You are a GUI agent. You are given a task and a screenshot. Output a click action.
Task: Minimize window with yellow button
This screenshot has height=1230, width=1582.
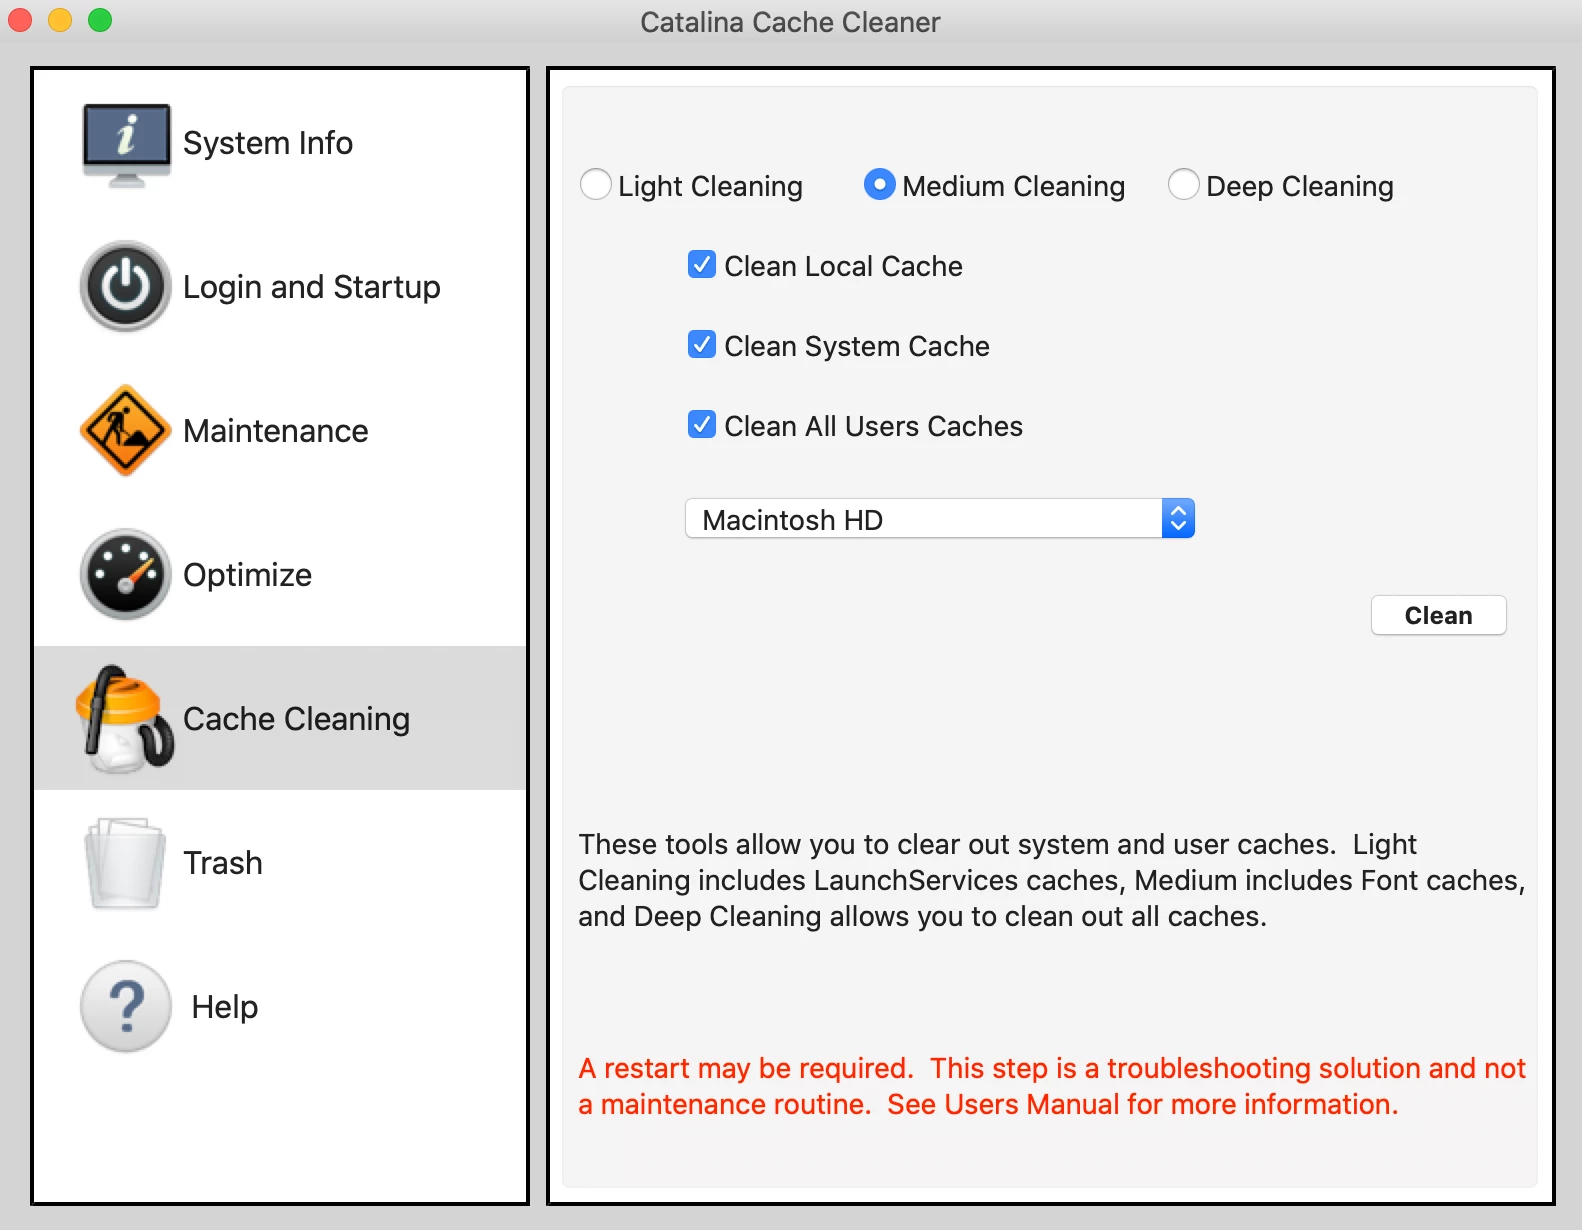click(60, 20)
